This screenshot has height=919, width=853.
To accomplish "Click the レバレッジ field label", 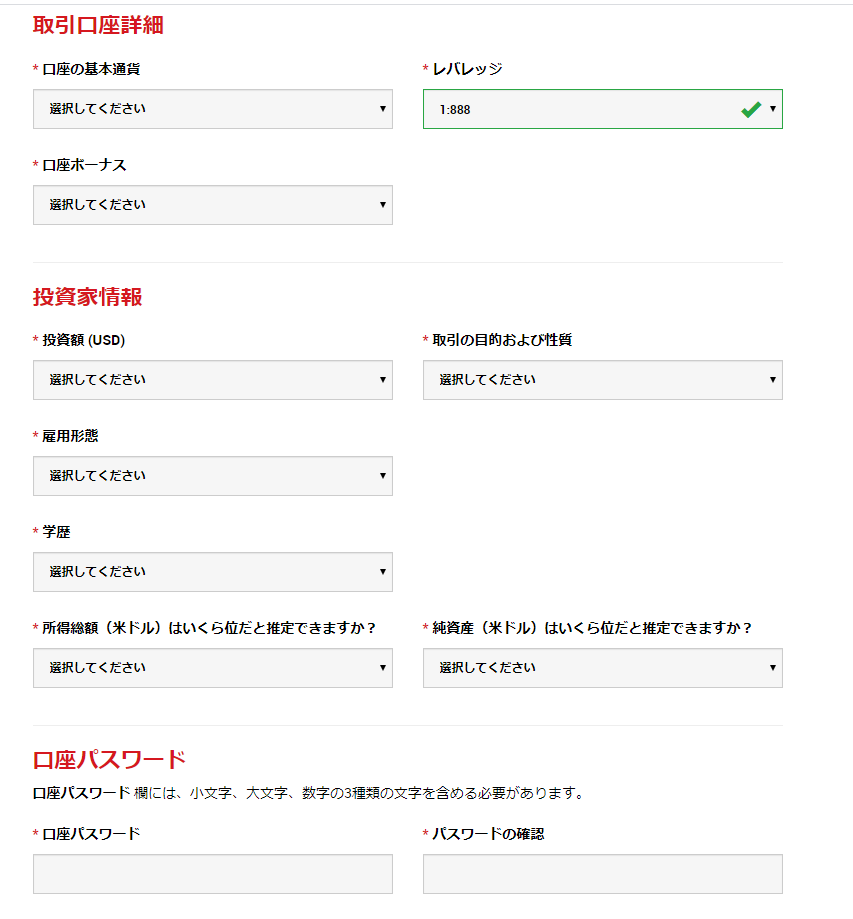I will (467, 69).
